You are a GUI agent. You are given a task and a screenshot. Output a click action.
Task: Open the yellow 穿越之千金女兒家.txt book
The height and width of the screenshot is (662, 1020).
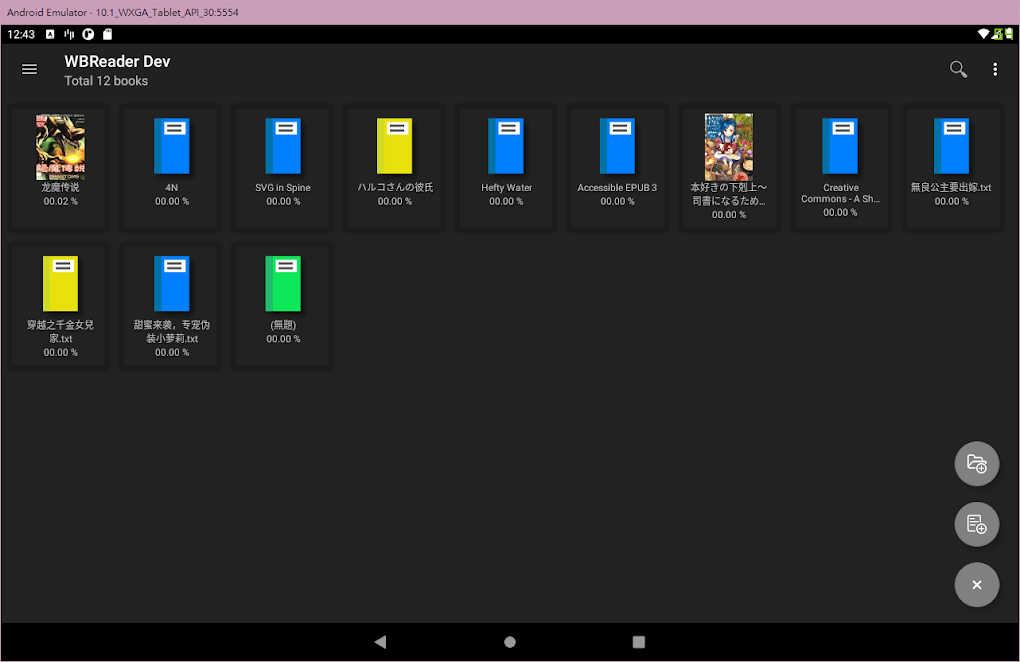60,284
